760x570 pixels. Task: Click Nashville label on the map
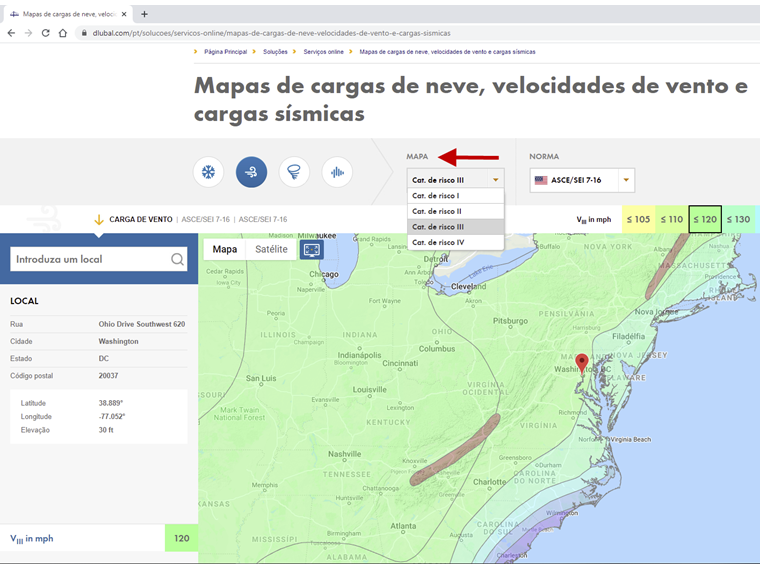[x=345, y=454]
